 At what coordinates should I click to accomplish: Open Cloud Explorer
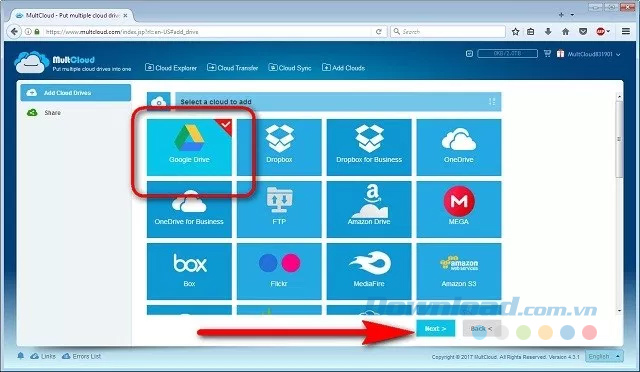(171, 68)
